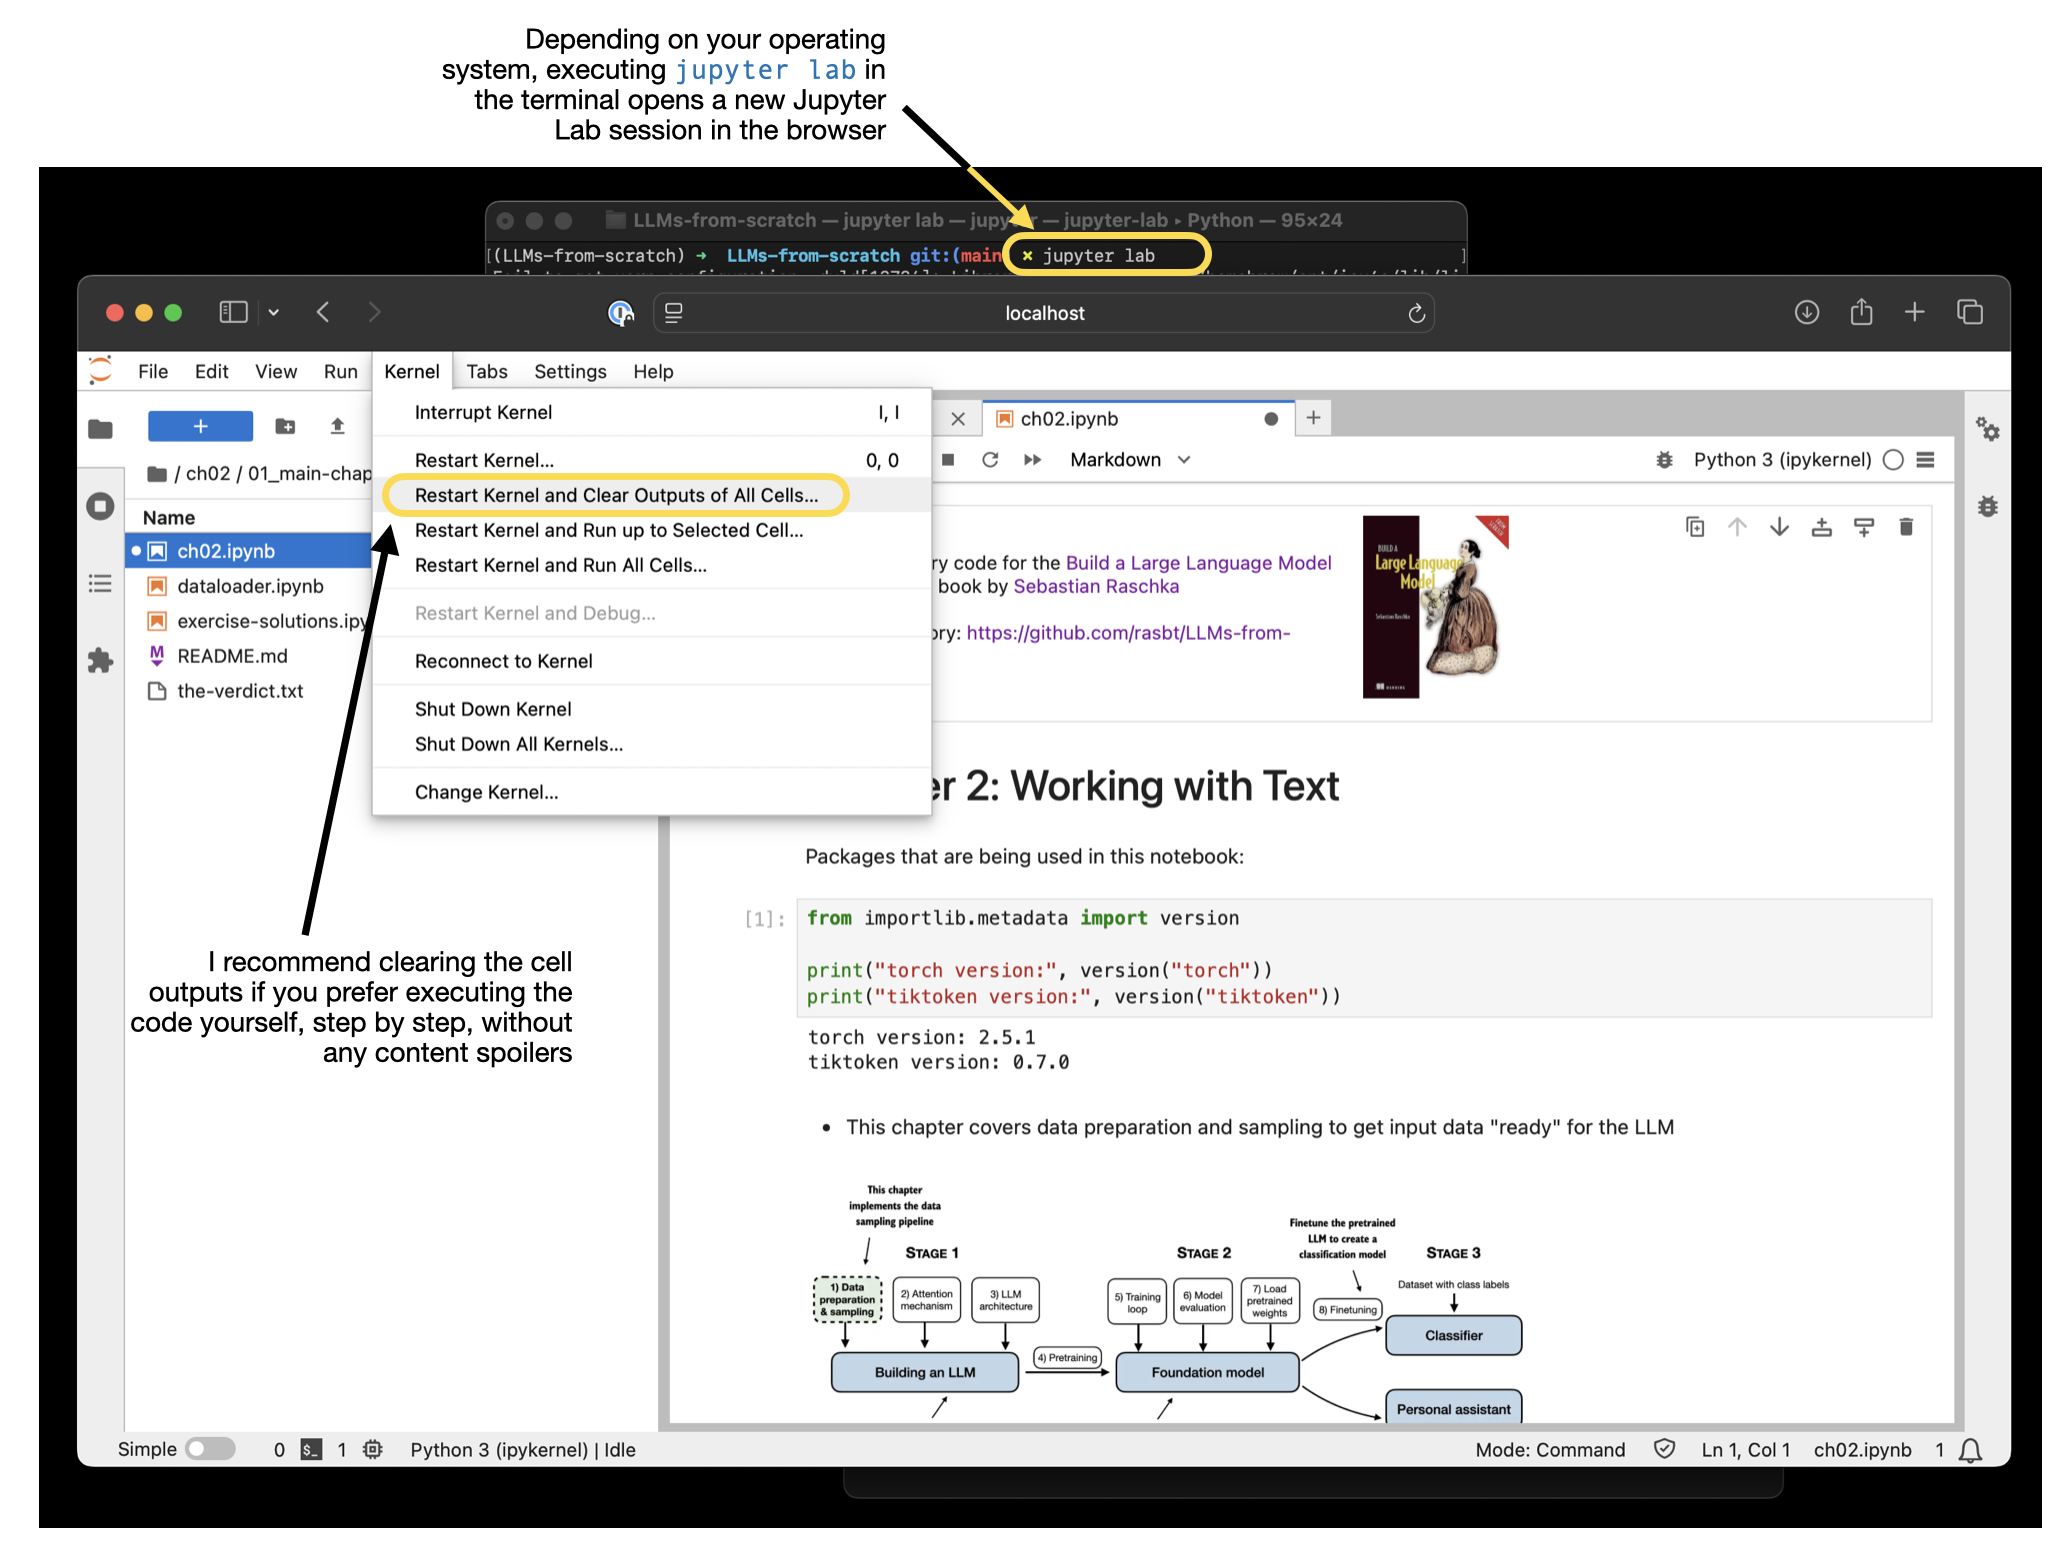Enable debugger bug icon next to kernel name
The height and width of the screenshot is (1544, 2056).
click(1664, 459)
